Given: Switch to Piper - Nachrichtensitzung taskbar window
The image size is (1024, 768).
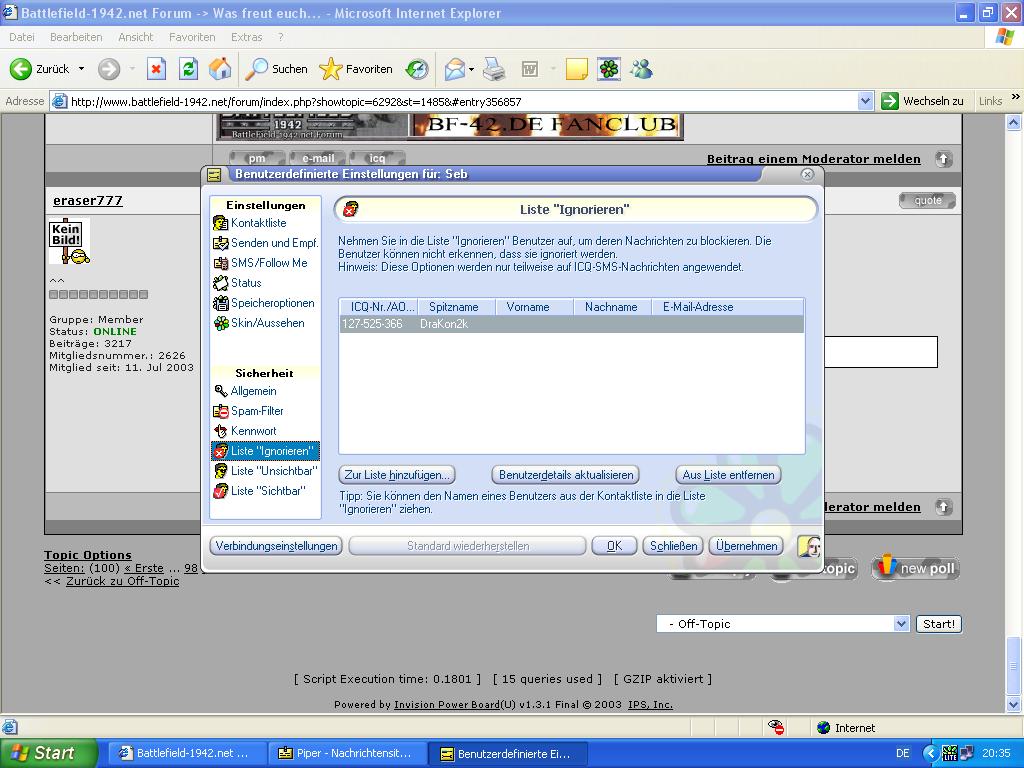Looking at the screenshot, I should pyautogui.click(x=347, y=753).
